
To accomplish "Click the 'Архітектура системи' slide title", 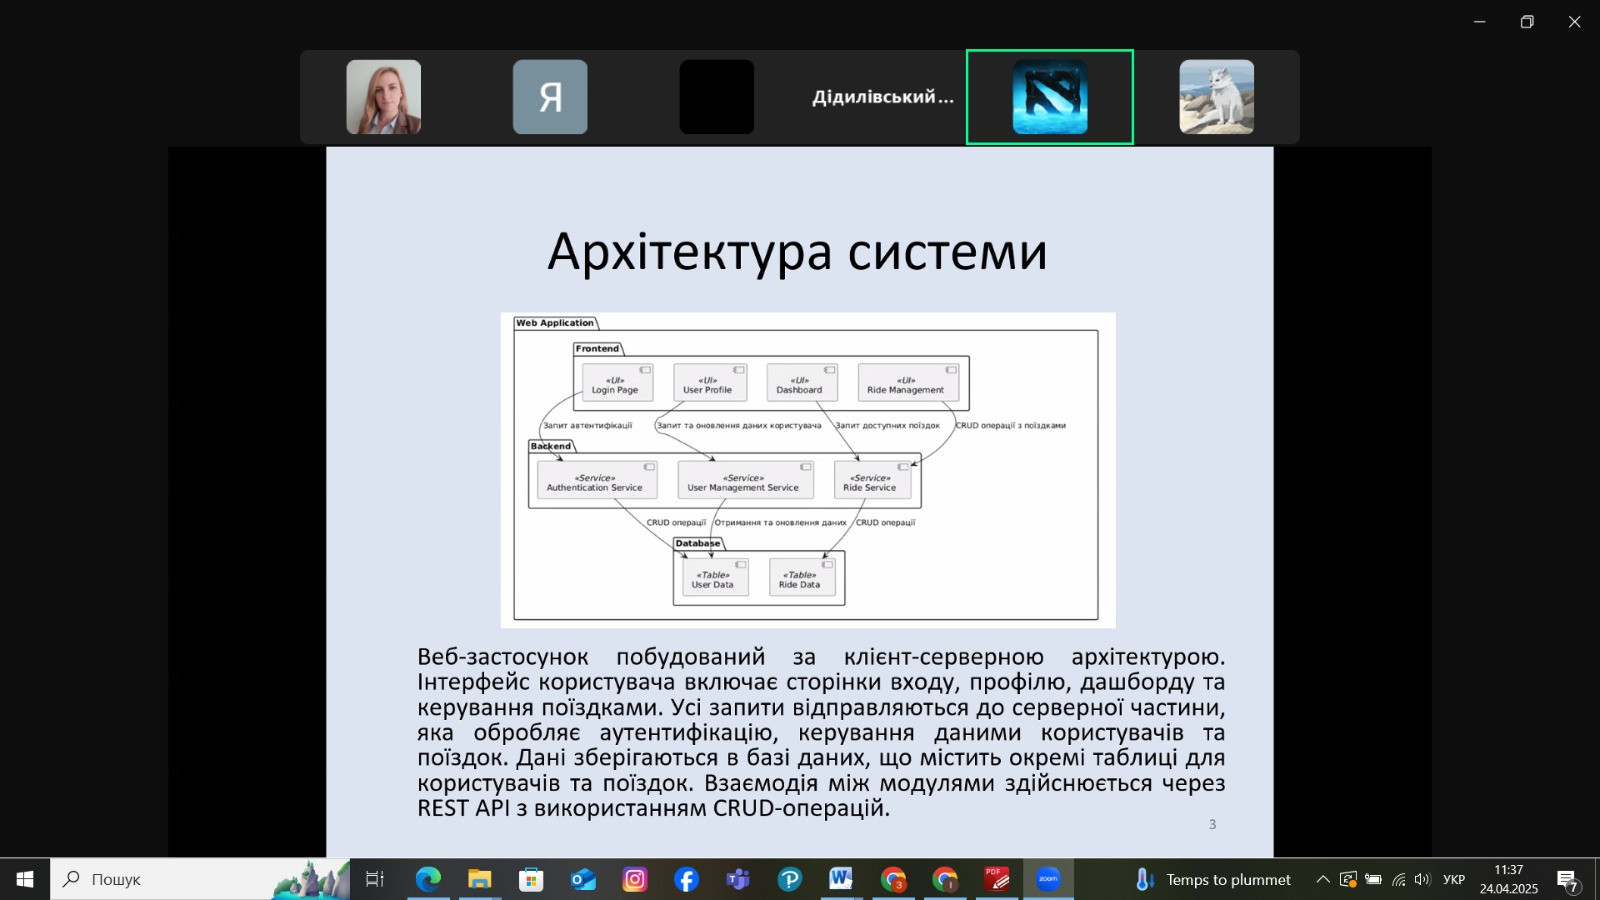I will point(797,252).
